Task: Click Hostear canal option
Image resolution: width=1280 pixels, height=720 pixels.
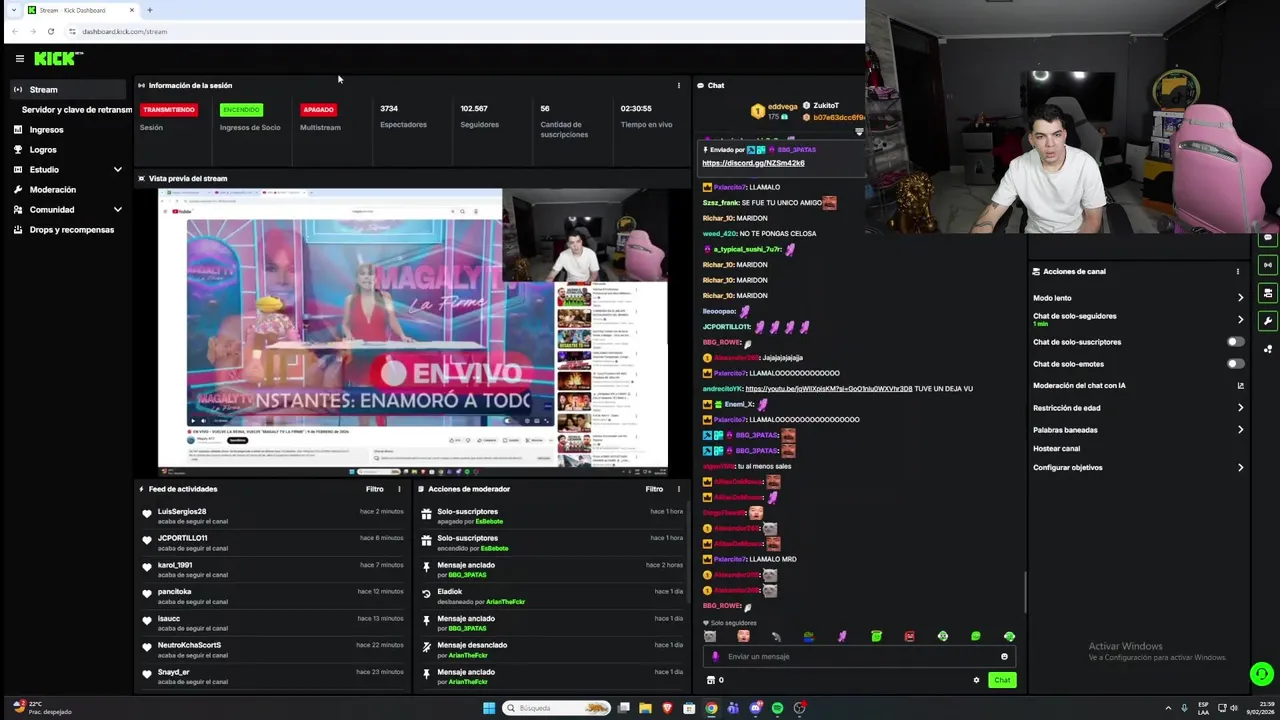Action: (1056, 449)
